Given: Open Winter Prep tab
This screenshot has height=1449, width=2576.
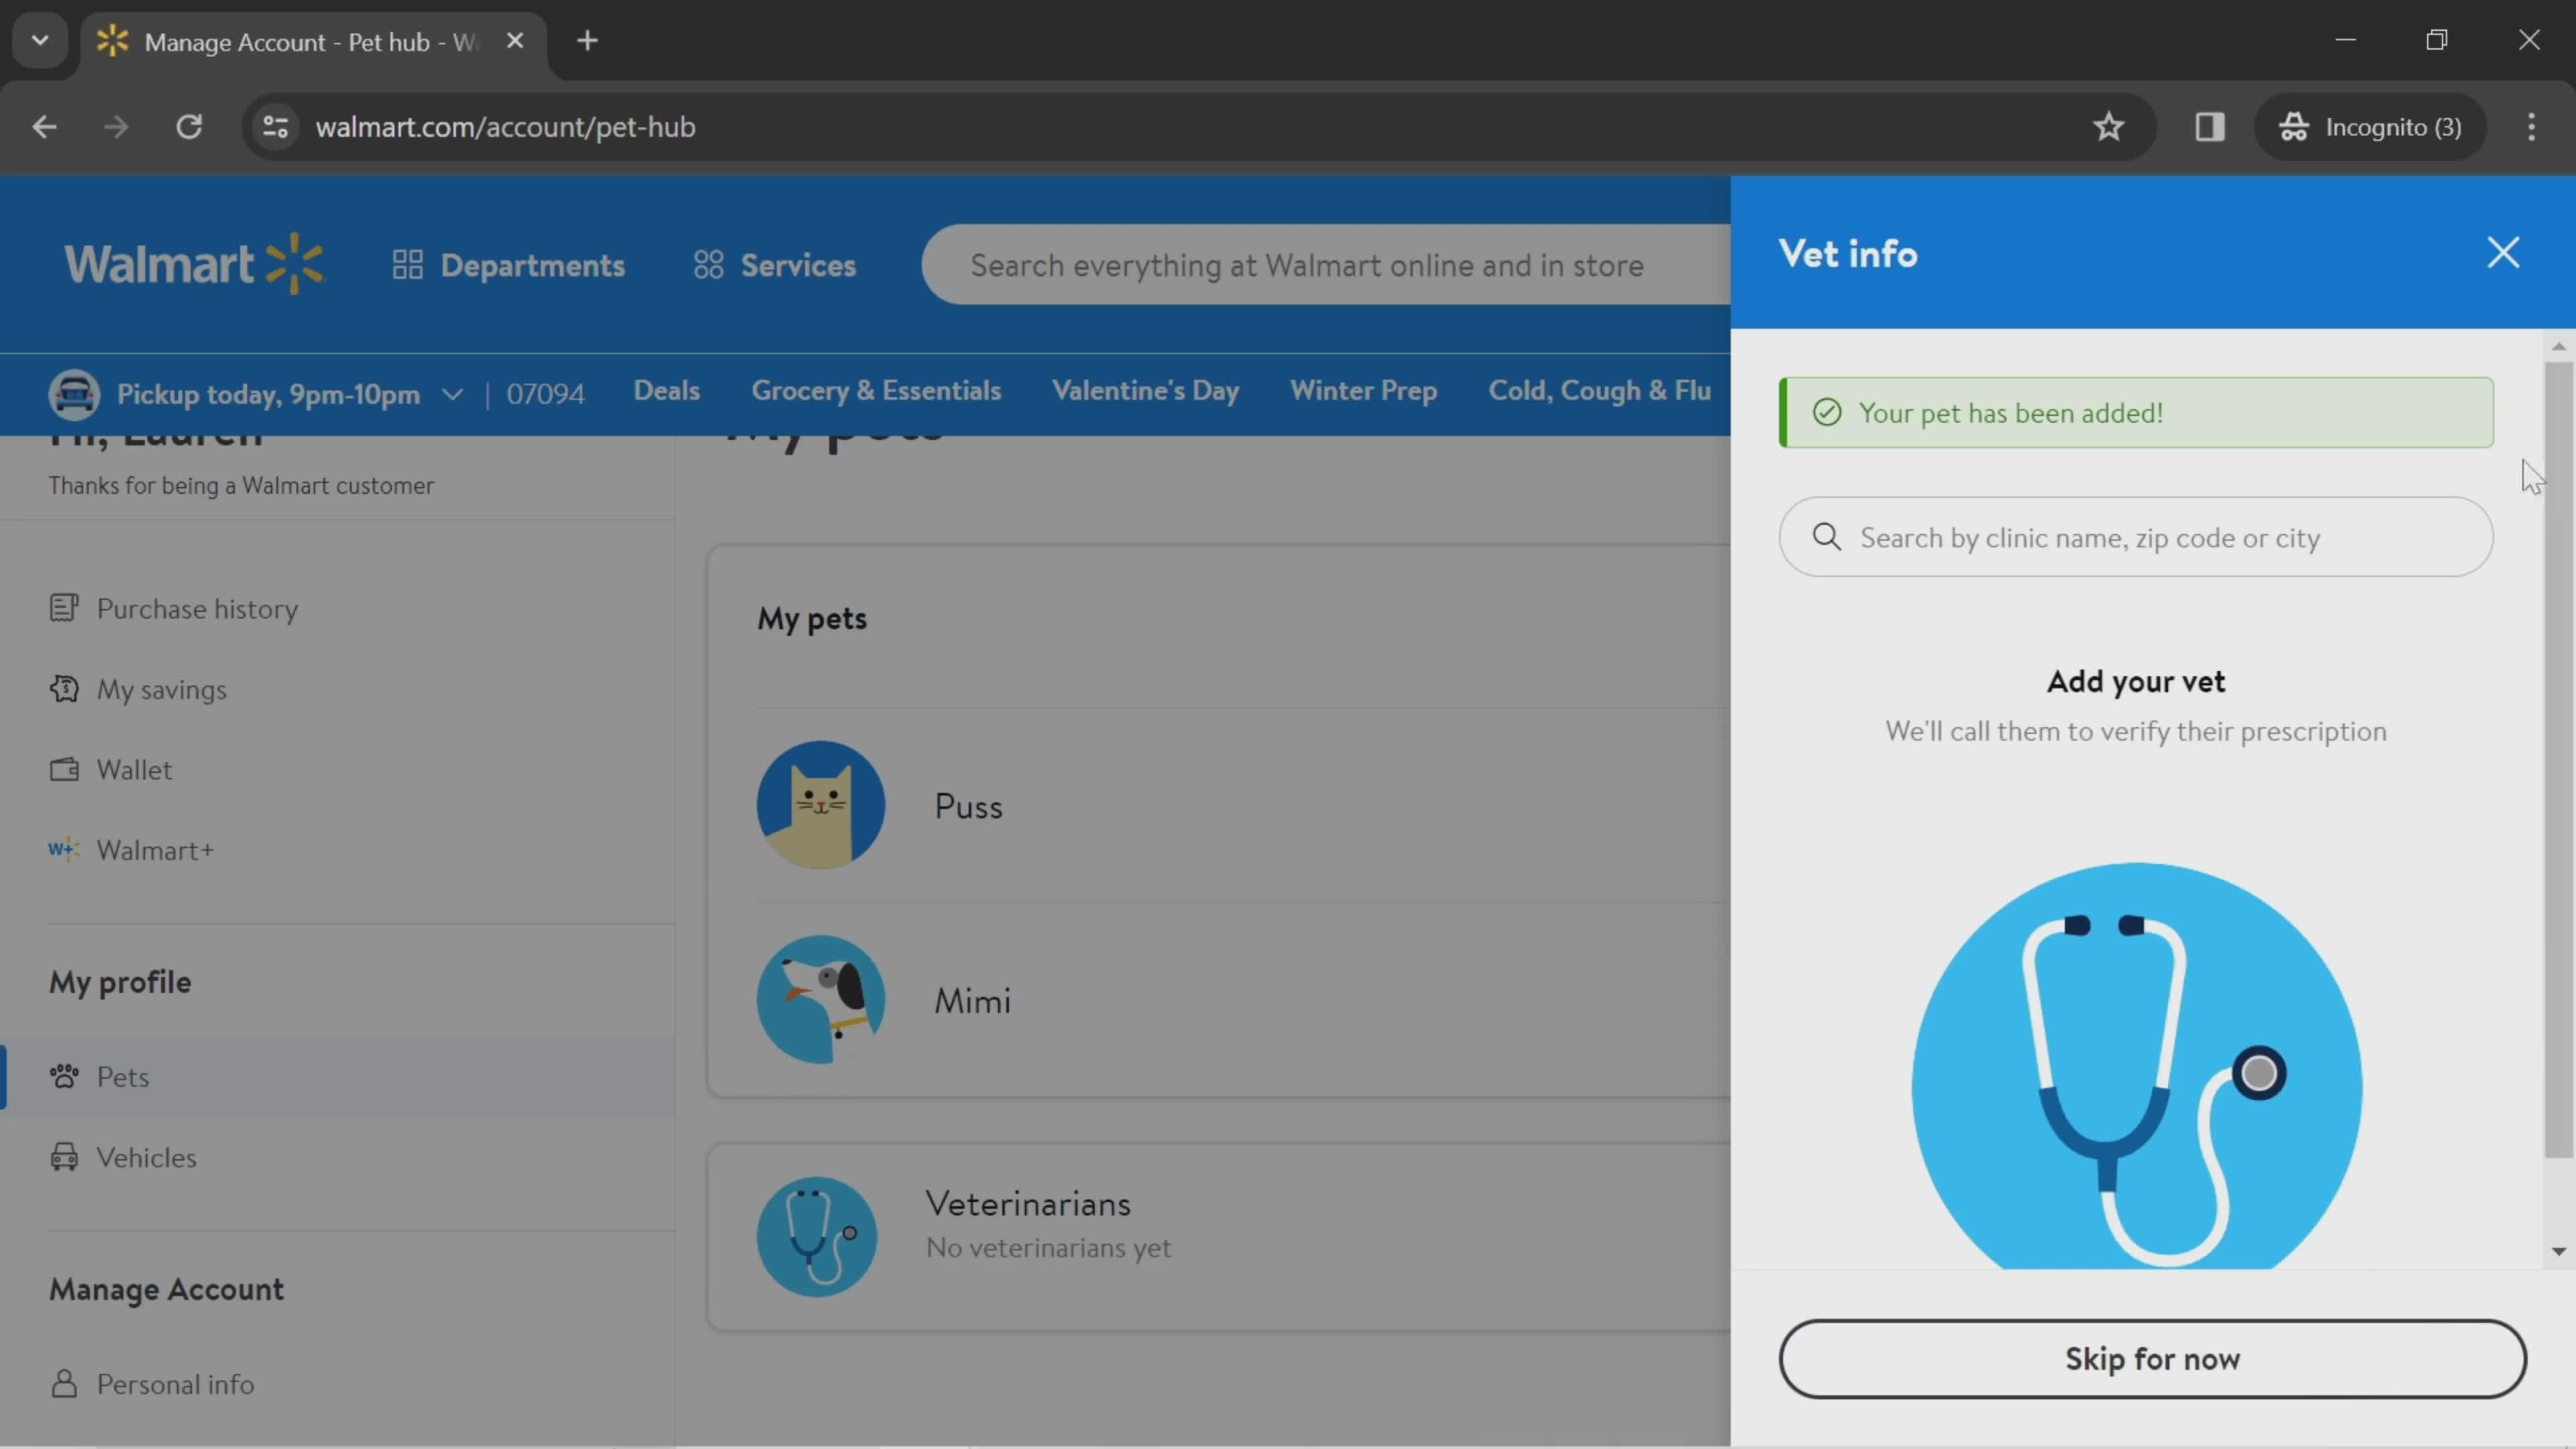Looking at the screenshot, I should [1364, 391].
